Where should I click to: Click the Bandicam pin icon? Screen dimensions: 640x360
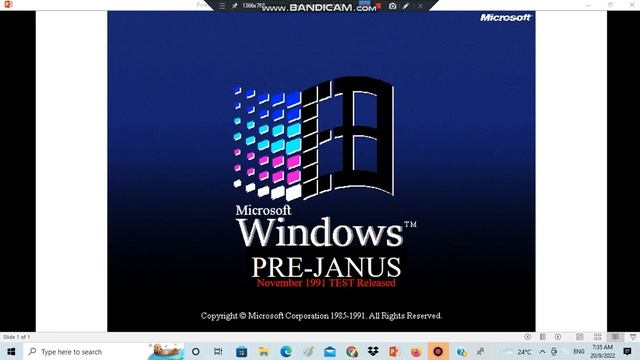point(234,6)
